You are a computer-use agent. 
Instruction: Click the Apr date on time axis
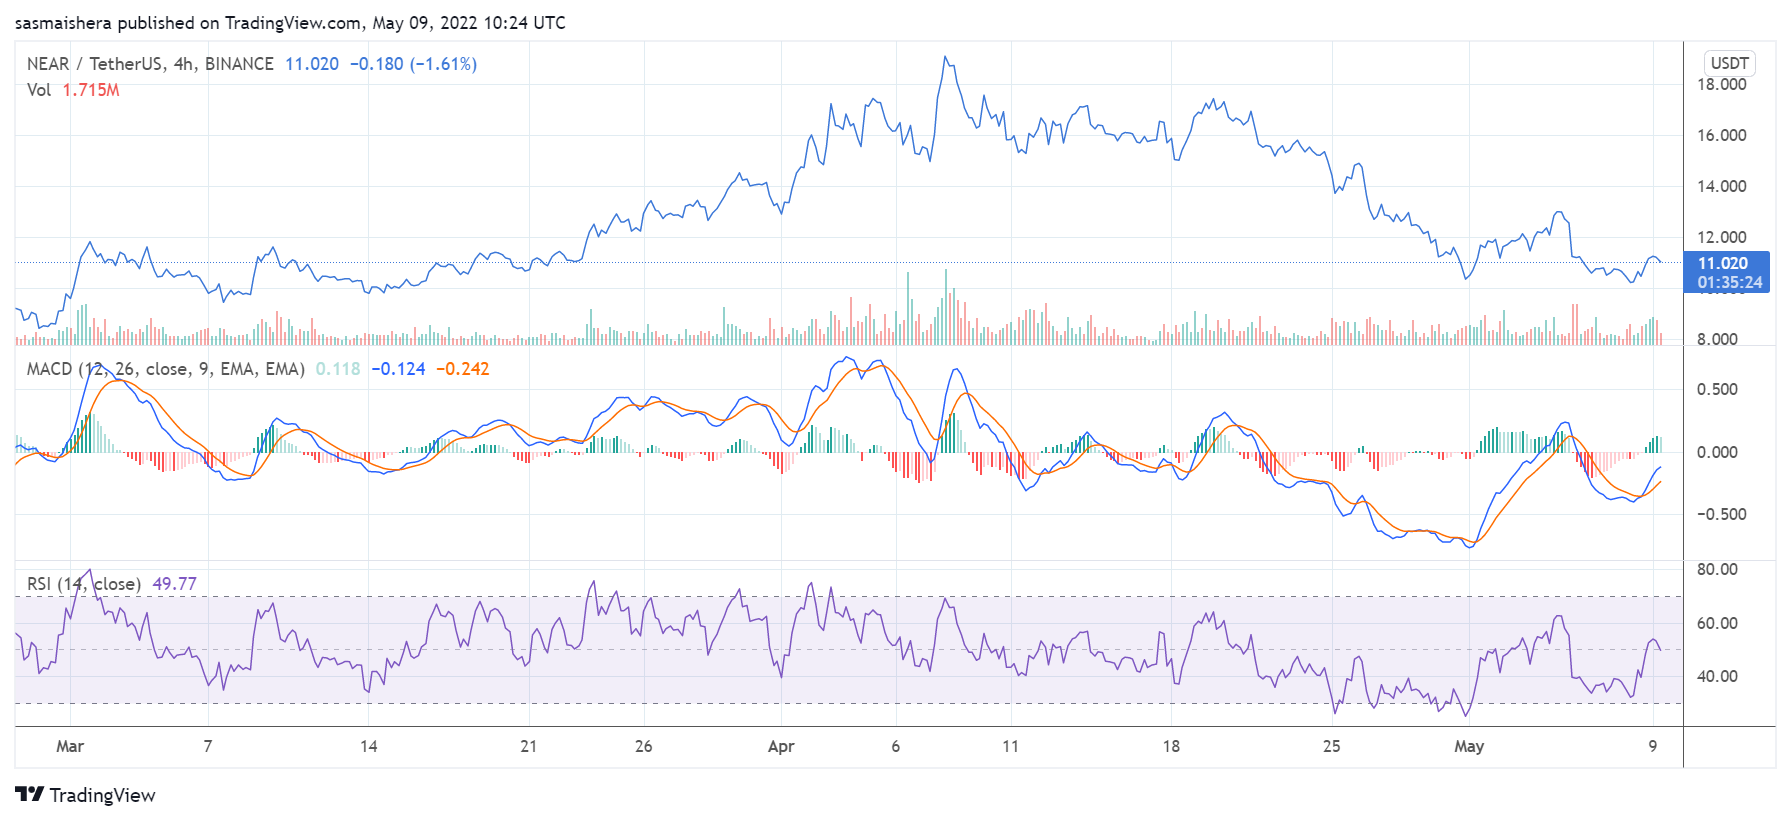click(781, 746)
